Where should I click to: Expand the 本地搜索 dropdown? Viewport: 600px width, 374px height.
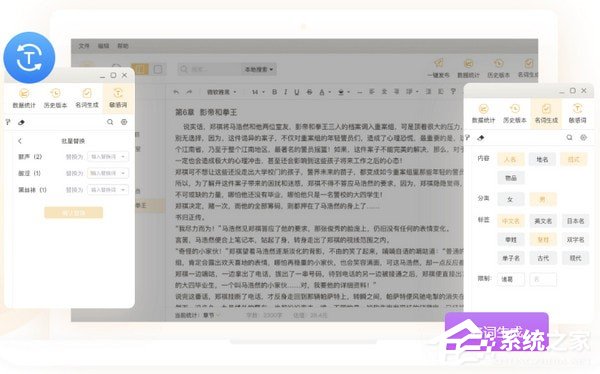(x=259, y=69)
